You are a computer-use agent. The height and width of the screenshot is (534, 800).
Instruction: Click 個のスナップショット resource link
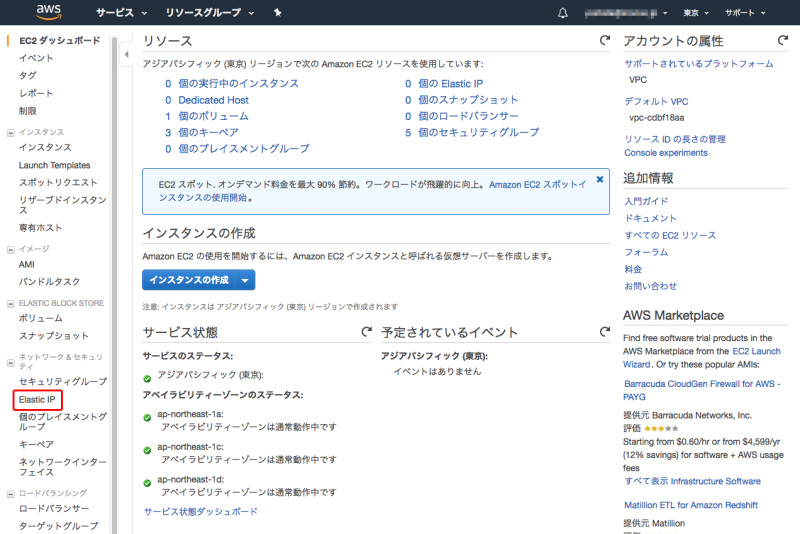pos(468,100)
